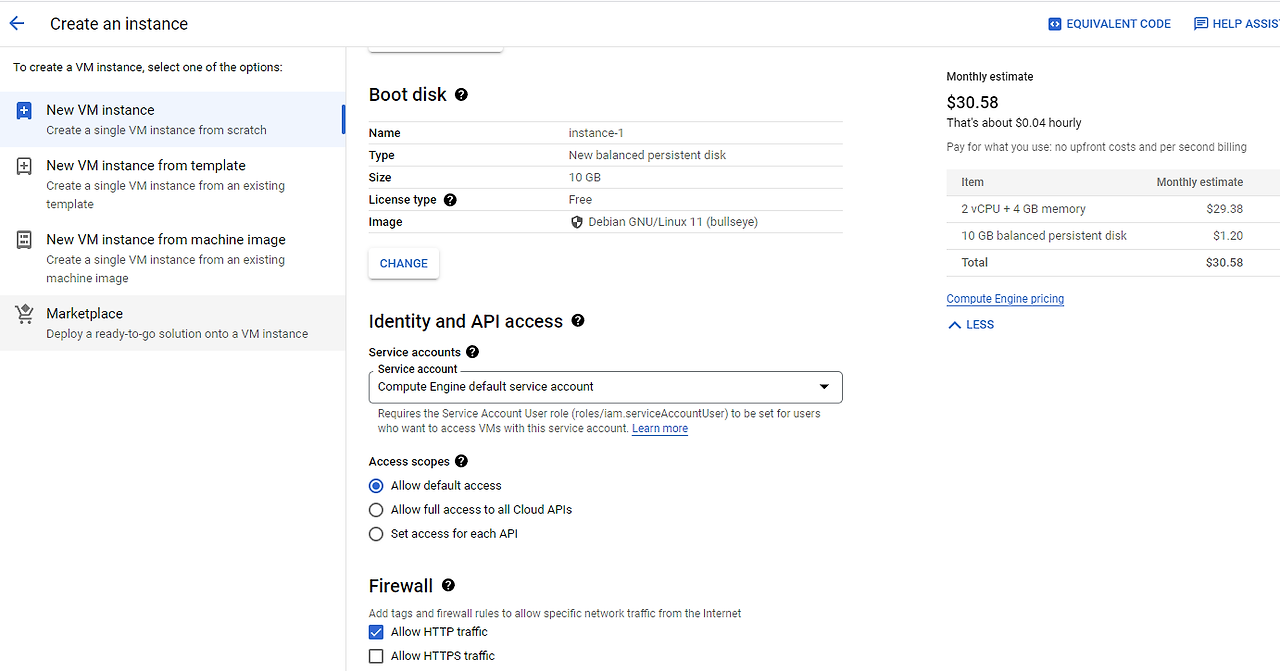Open the Learn more link

coord(660,429)
